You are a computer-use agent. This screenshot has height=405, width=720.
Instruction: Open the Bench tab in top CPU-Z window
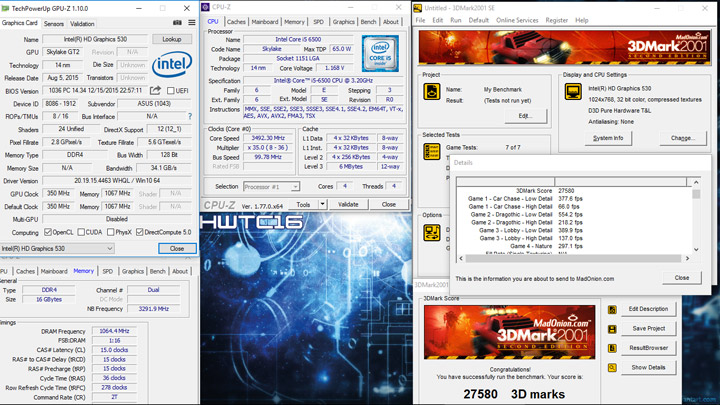pos(368,22)
